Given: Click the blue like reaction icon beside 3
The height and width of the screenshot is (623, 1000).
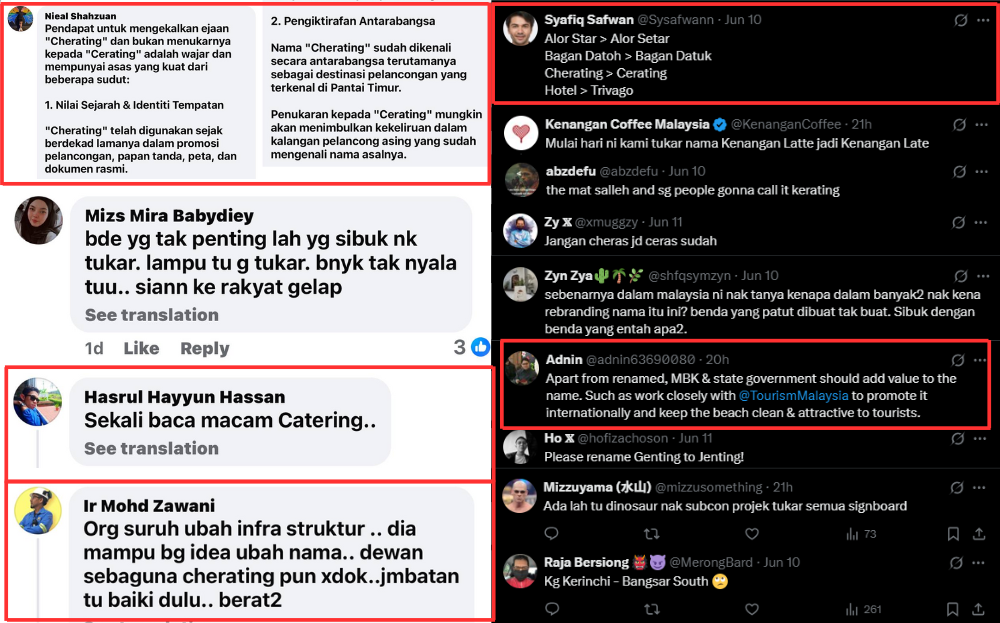Looking at the screenshot, I should click(480, 347).
